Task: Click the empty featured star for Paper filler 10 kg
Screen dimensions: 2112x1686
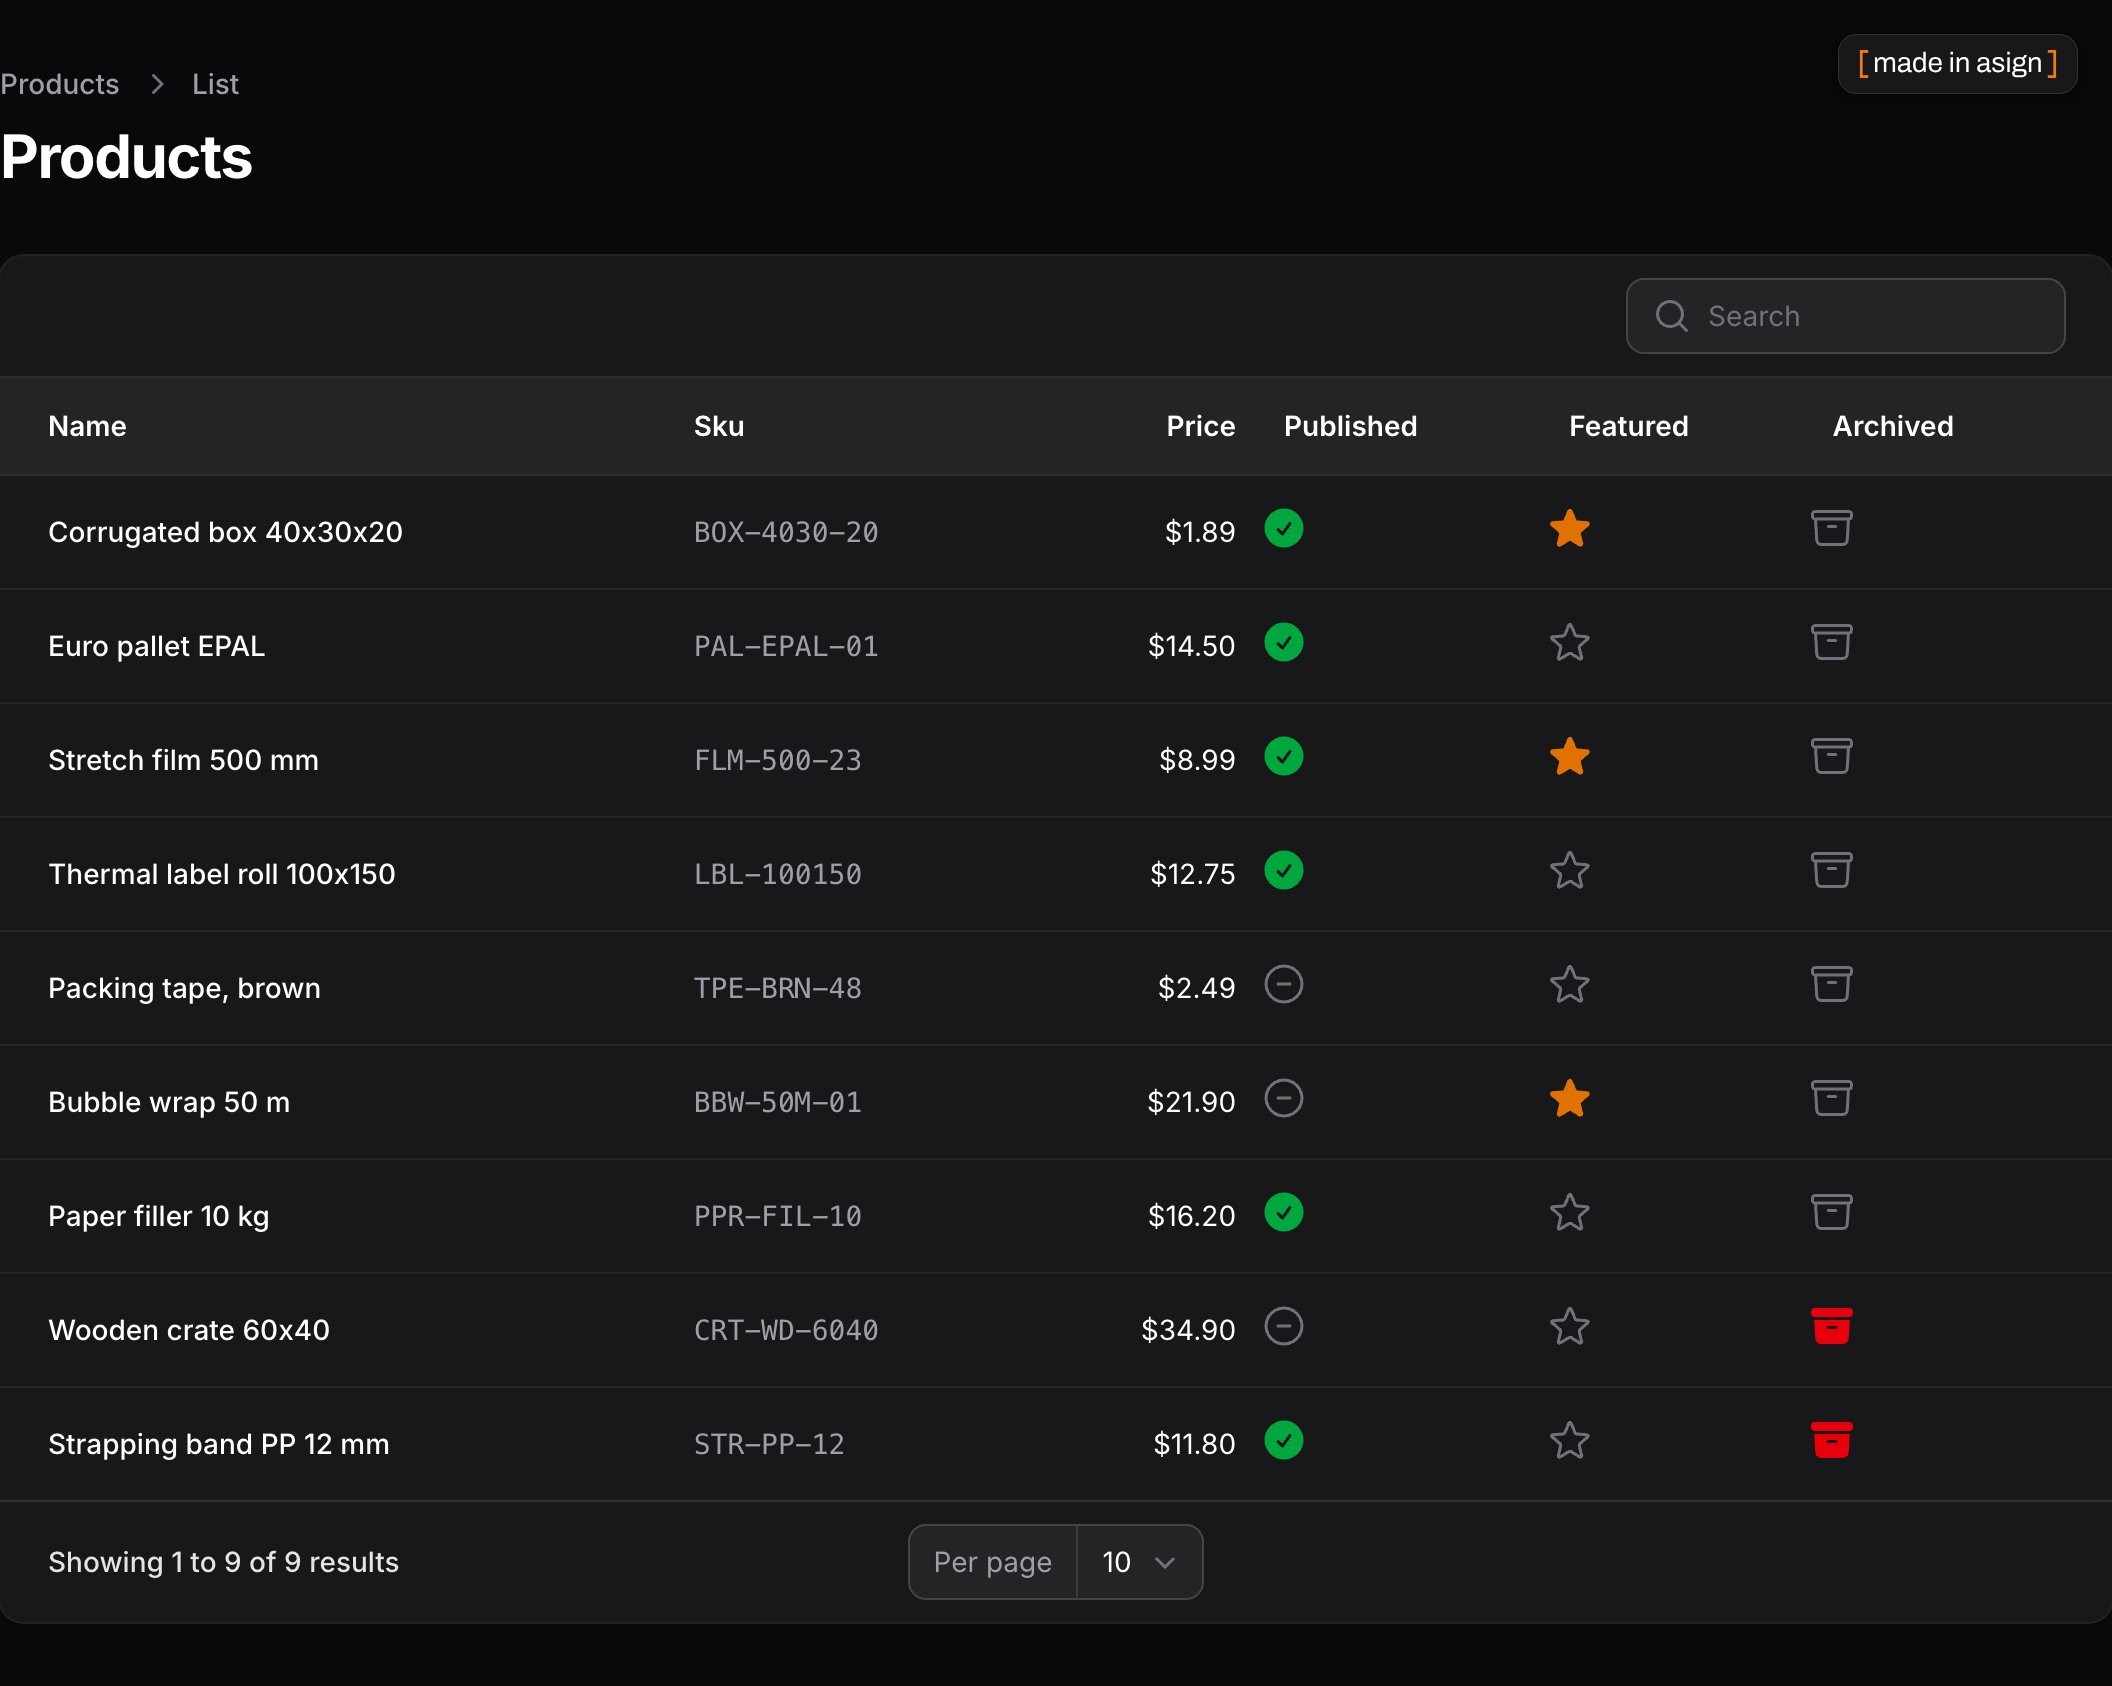Action: pos(1569,1213)
